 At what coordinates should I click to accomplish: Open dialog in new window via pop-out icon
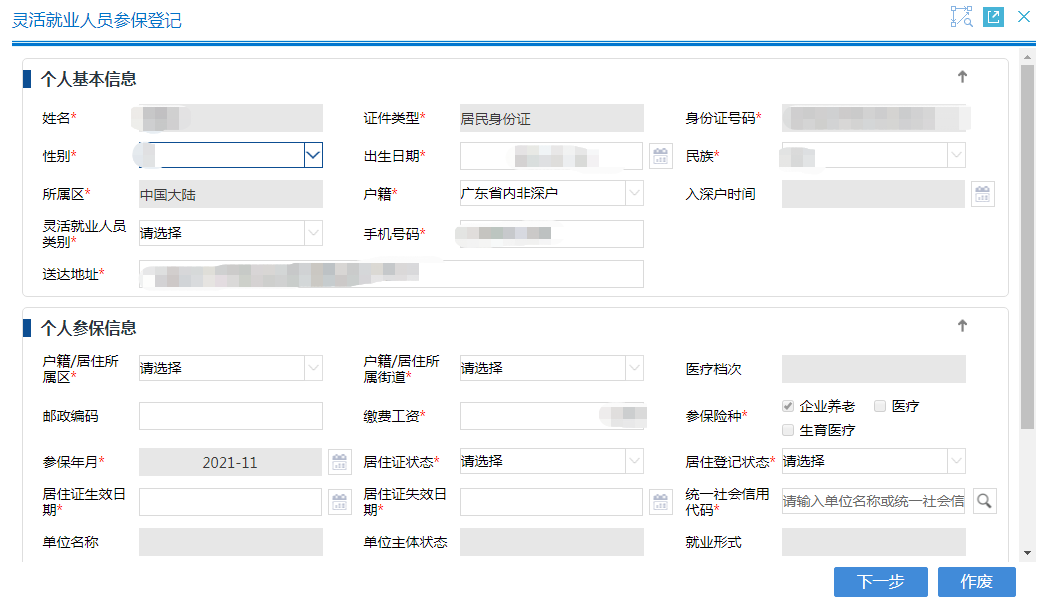pyautogui.click(x=991, y=16)
